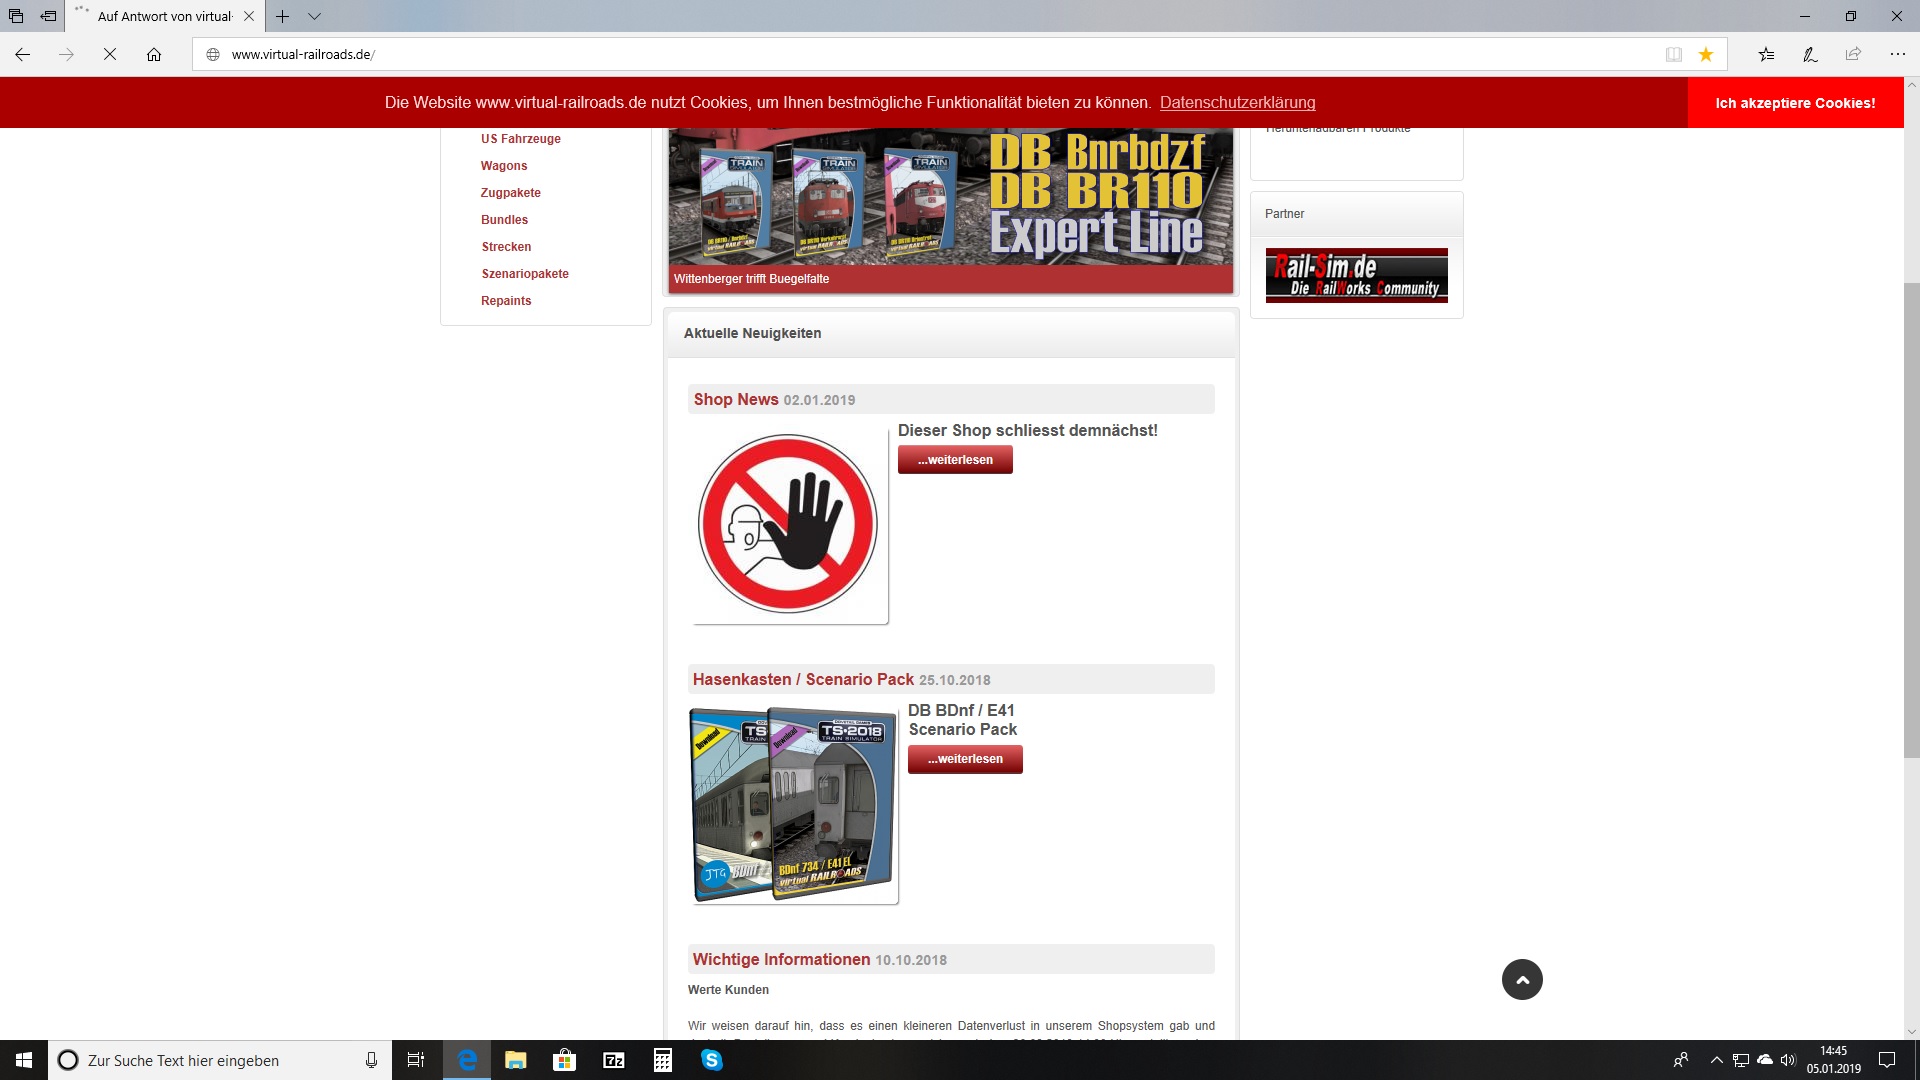Click the browser home icon
The width and height of the screenshot is (1920, 1080).
click(154, 55)
